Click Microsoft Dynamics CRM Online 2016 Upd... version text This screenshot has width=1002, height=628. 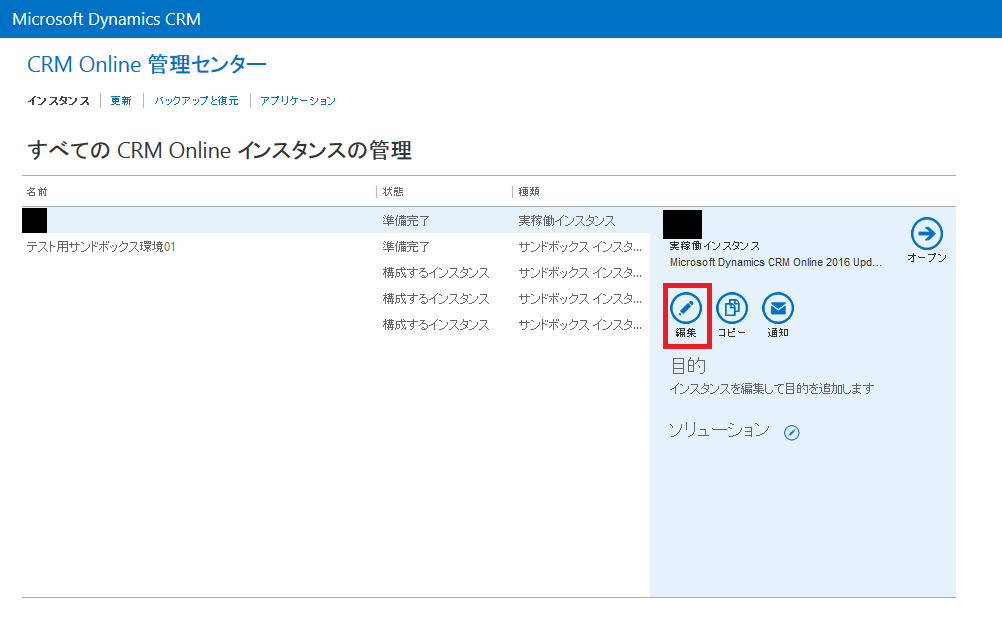pyautogui.click(x=776, y=263)
